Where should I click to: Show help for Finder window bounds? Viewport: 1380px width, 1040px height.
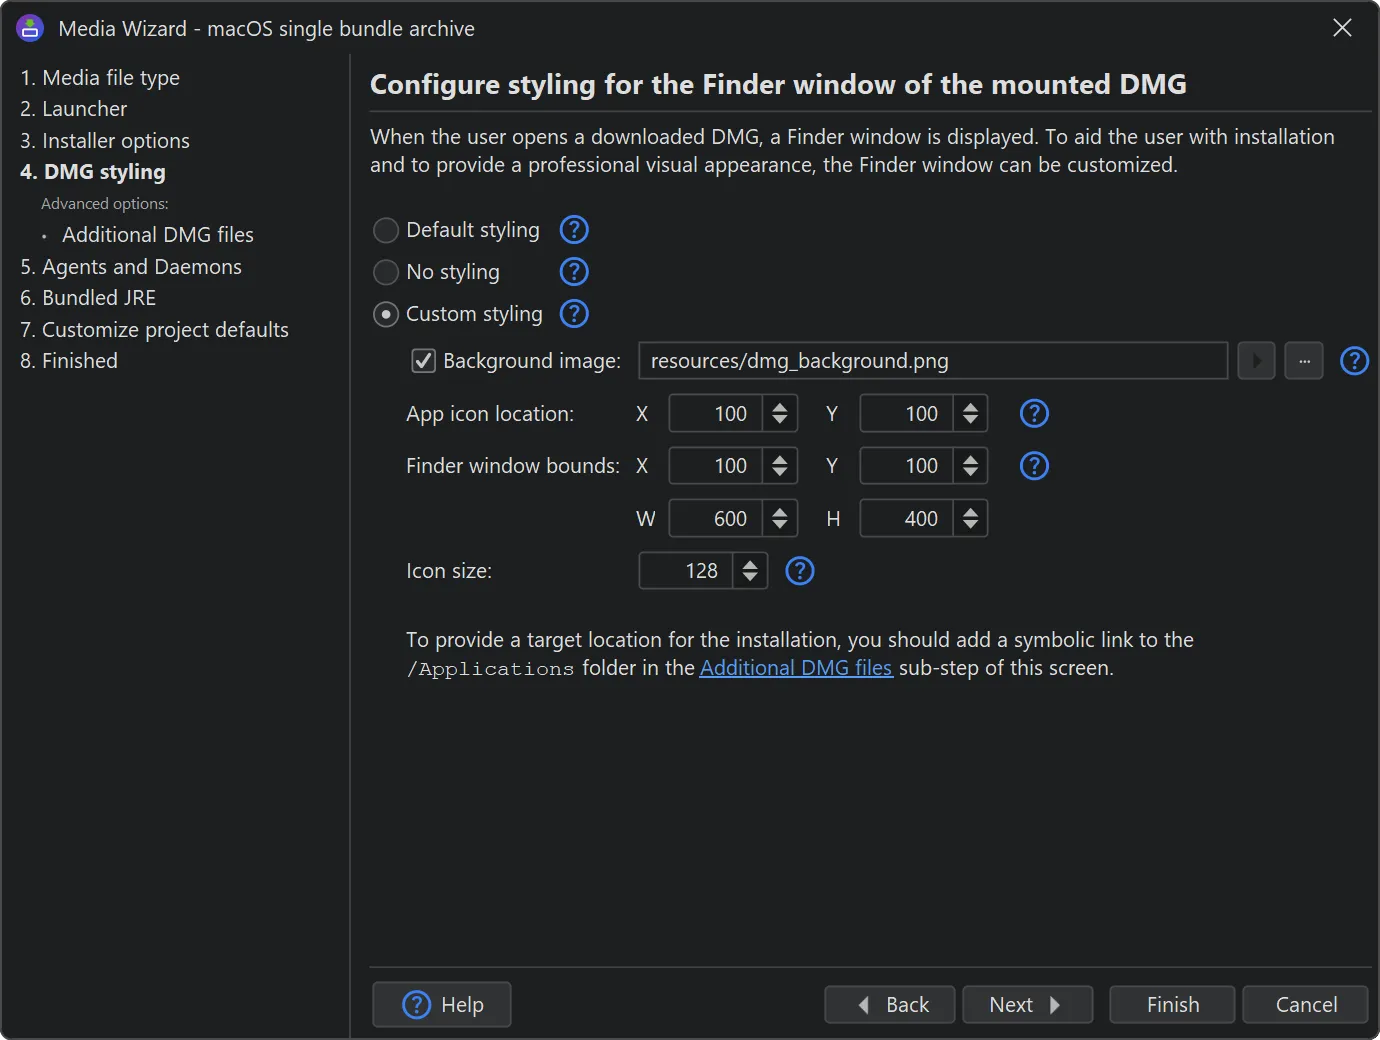point(1034,466)
